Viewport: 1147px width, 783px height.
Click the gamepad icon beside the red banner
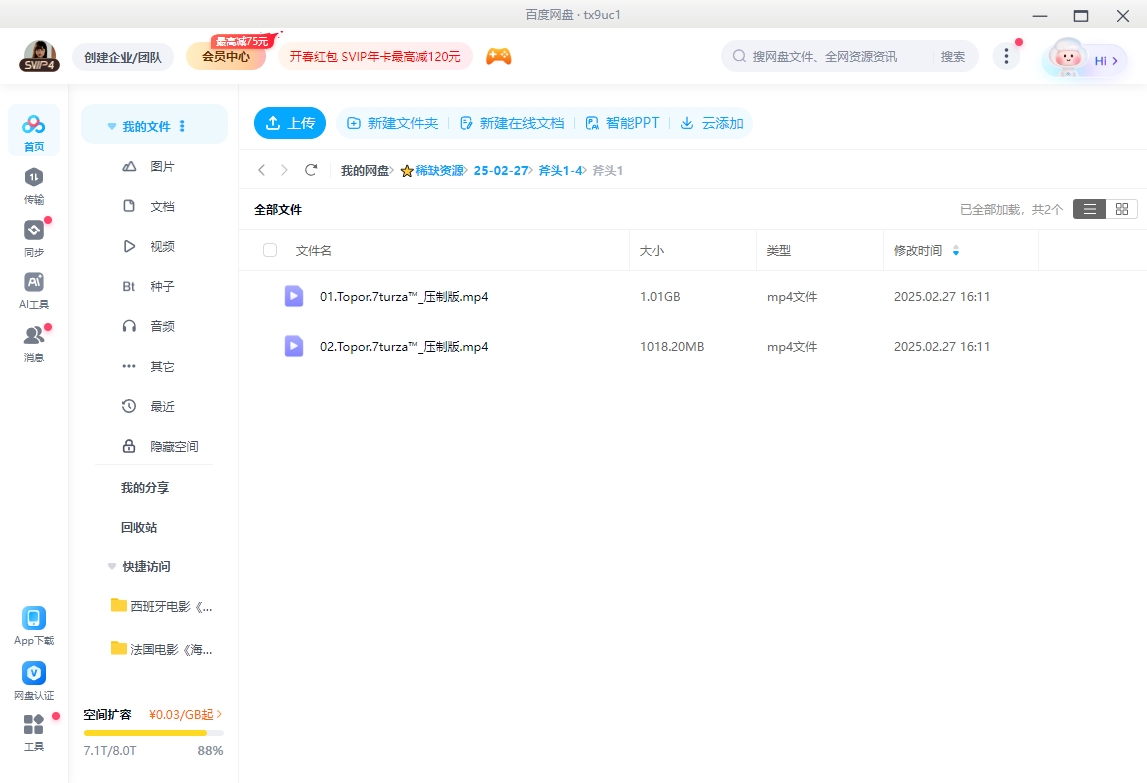[498, 56]
